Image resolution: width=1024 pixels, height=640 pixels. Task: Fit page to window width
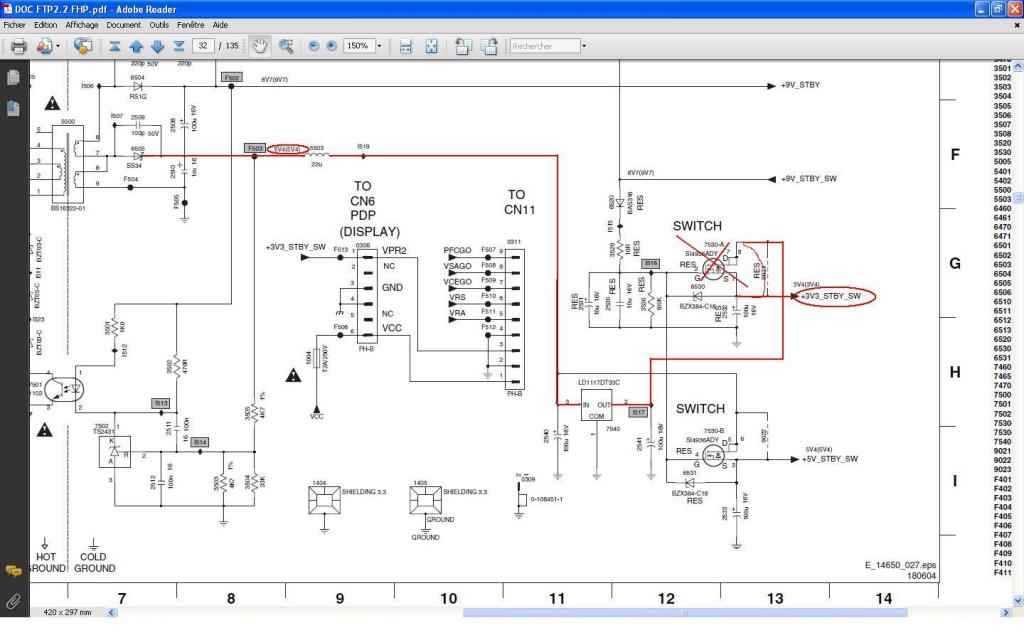click(x=406, y=46)
